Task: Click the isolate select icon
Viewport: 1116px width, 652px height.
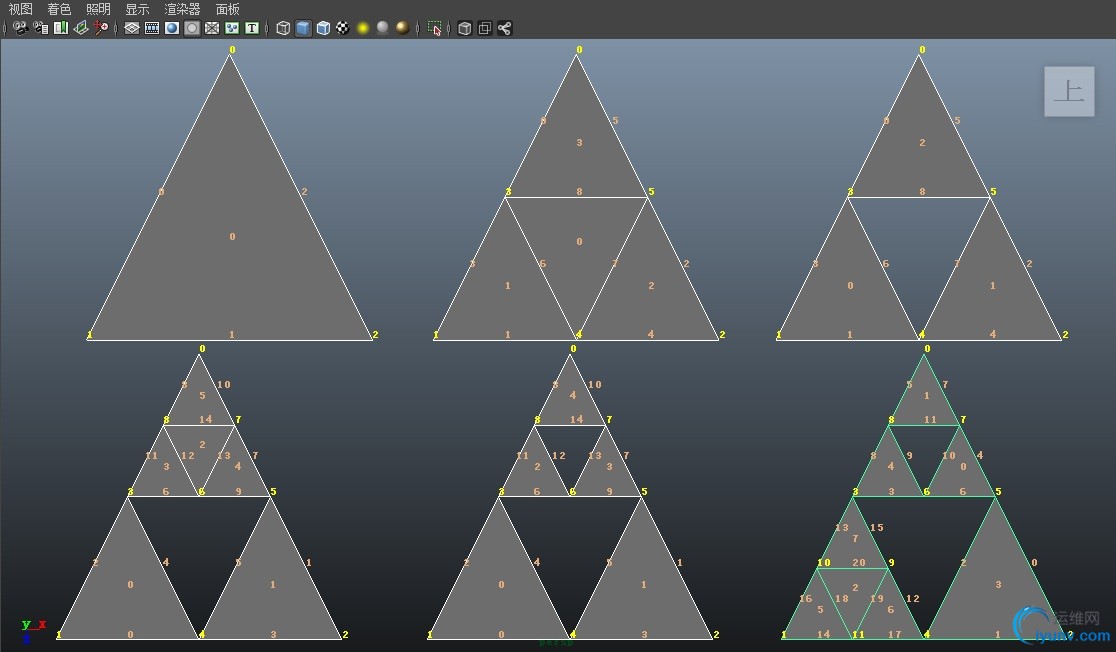Action: 434,28
